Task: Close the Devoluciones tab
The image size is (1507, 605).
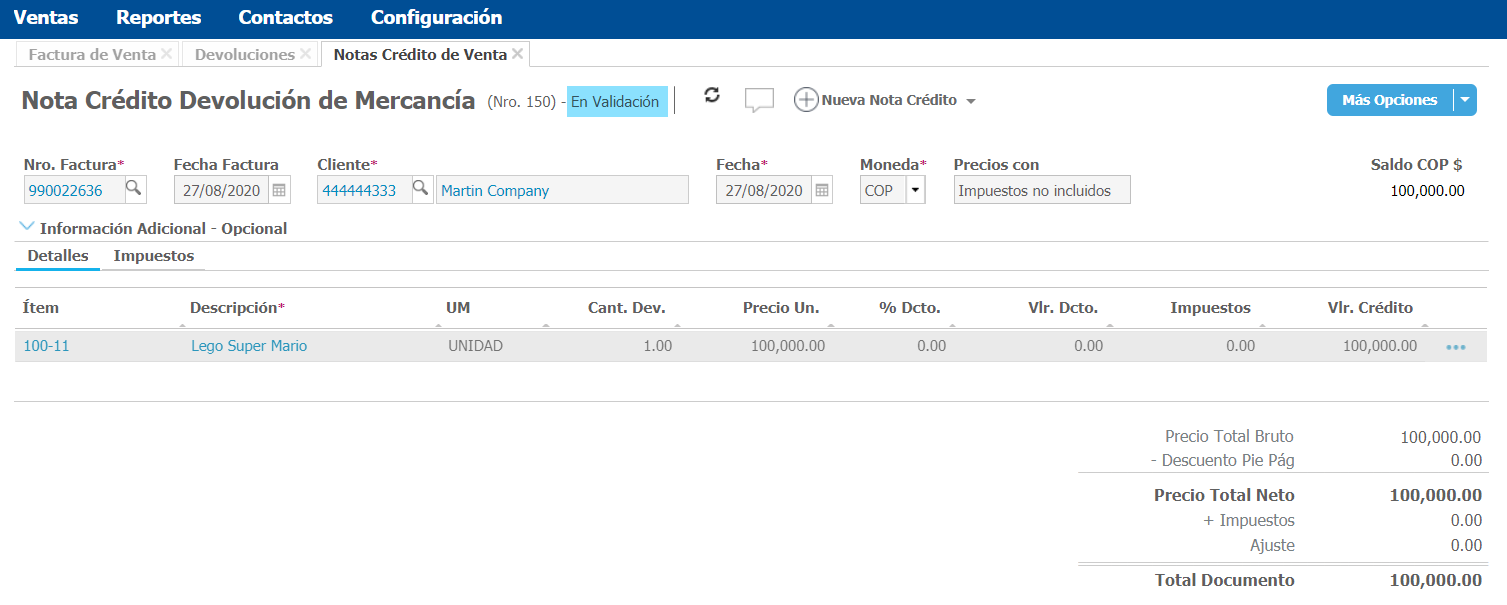Action: (x=305, y=54)
